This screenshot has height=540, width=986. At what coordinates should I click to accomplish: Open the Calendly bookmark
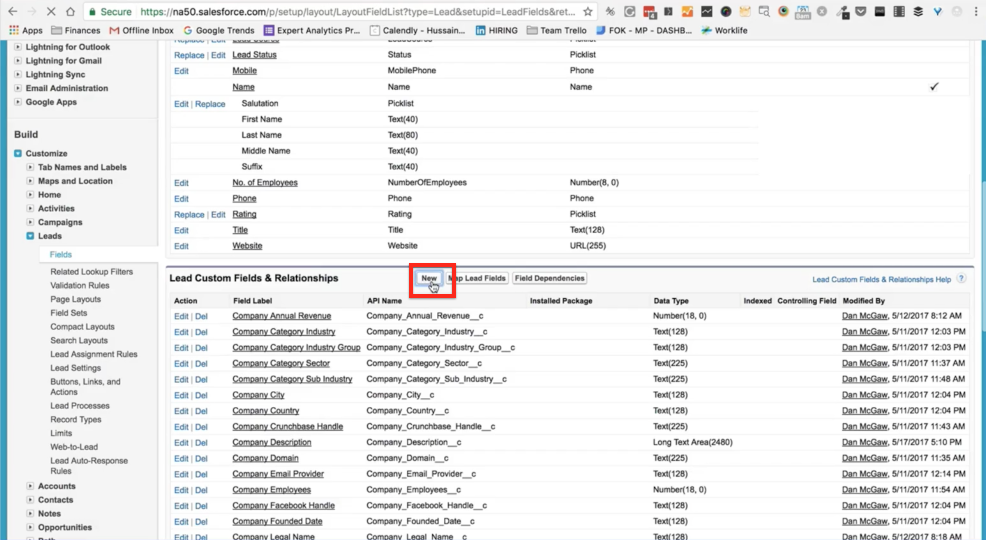pos(418,30)
